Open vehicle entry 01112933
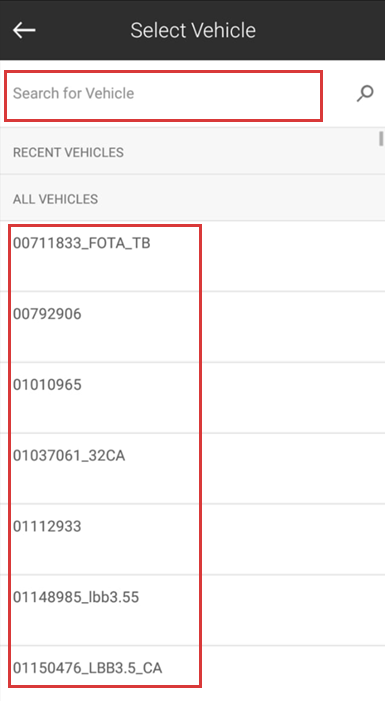The height and width of the screenshot is (701, 385). click(192, 539)
